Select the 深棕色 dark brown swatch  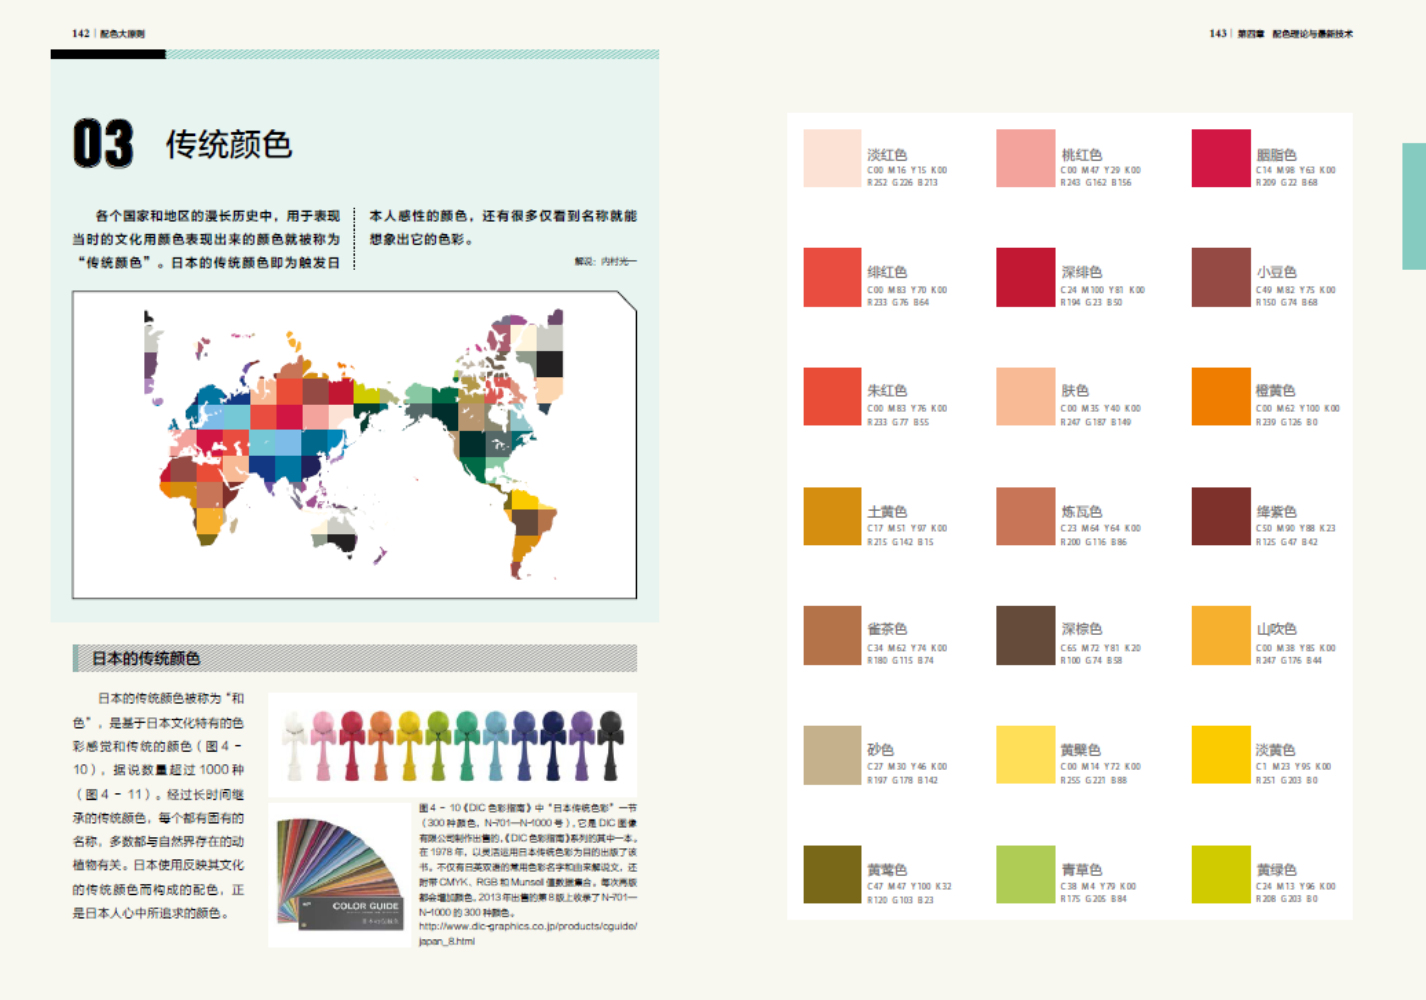point(1026,635)
